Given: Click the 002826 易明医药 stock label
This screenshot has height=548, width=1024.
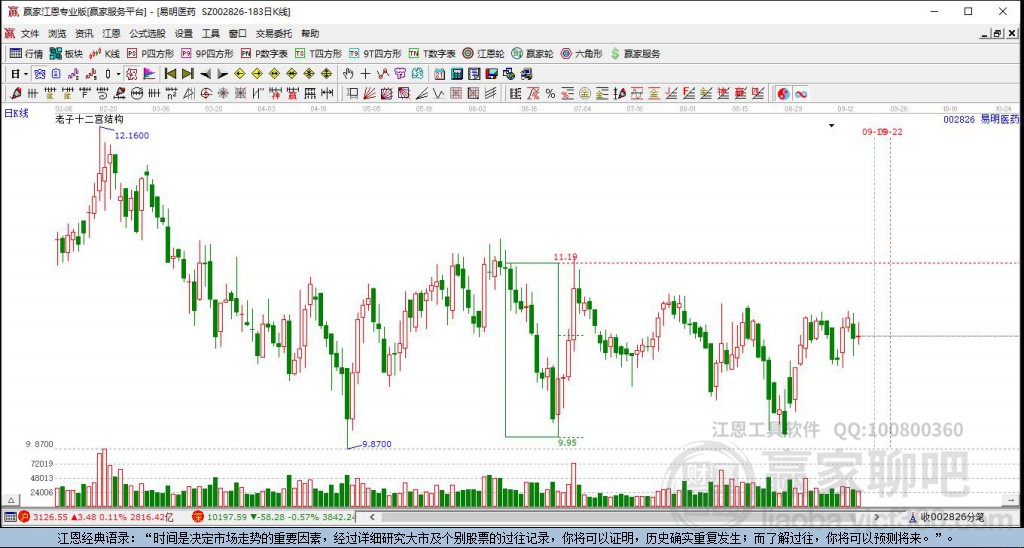Looking at the screenshot, I should point(981,119).
